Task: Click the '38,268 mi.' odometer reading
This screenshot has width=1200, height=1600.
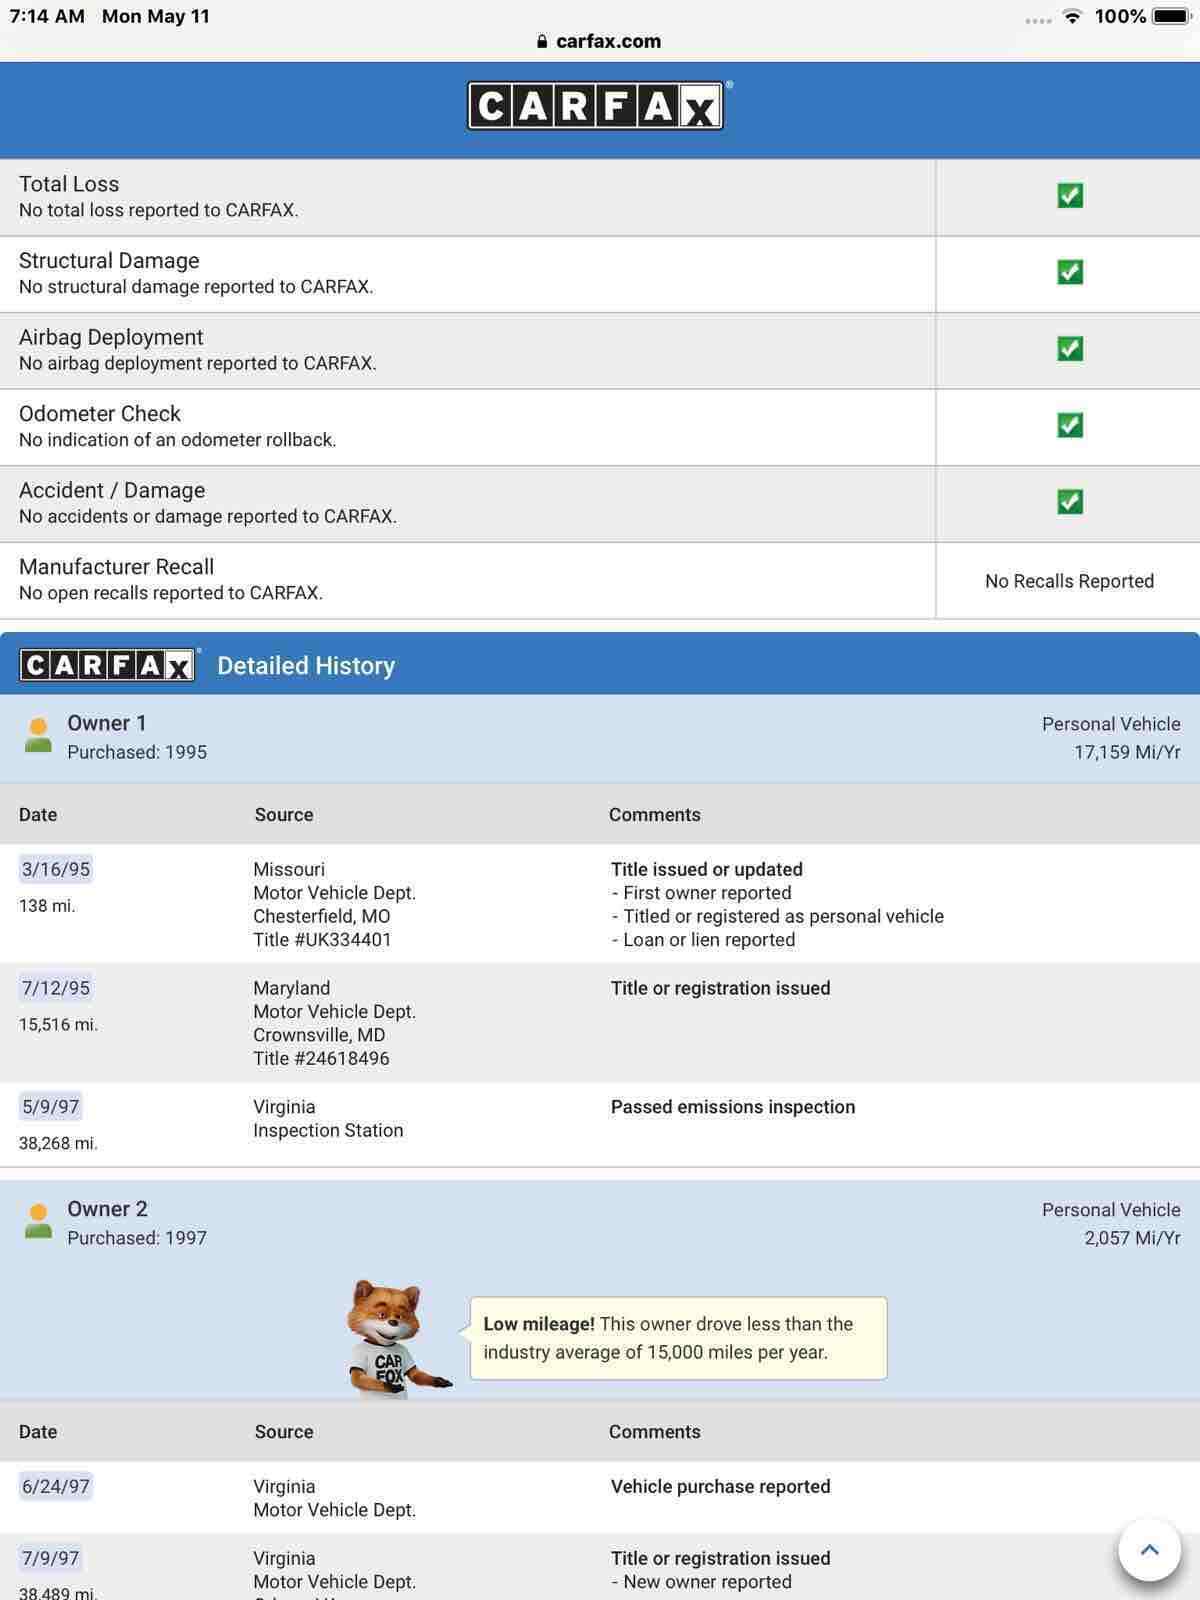Action: 58,1143
